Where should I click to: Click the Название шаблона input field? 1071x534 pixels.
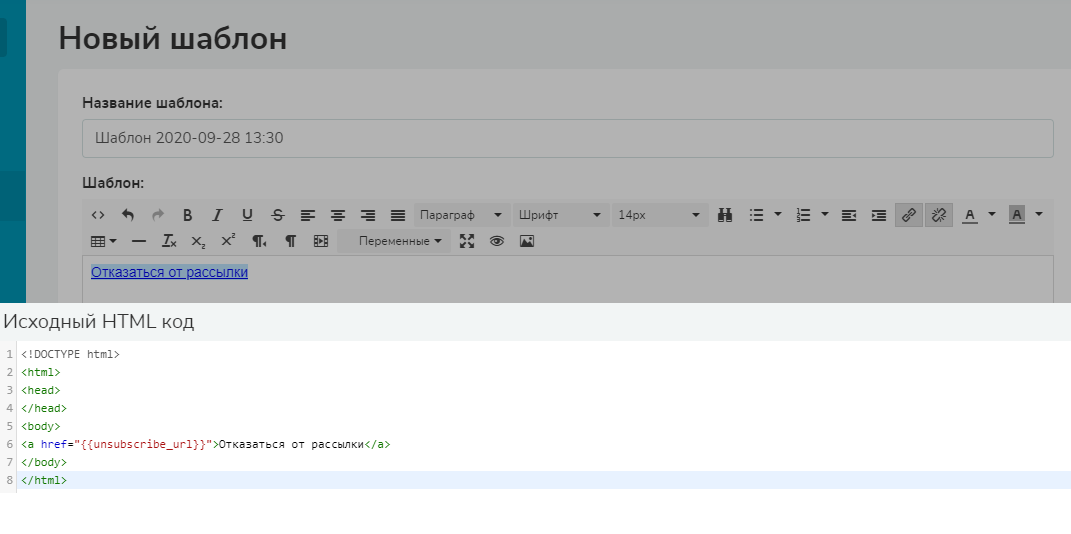click(567, 138)
